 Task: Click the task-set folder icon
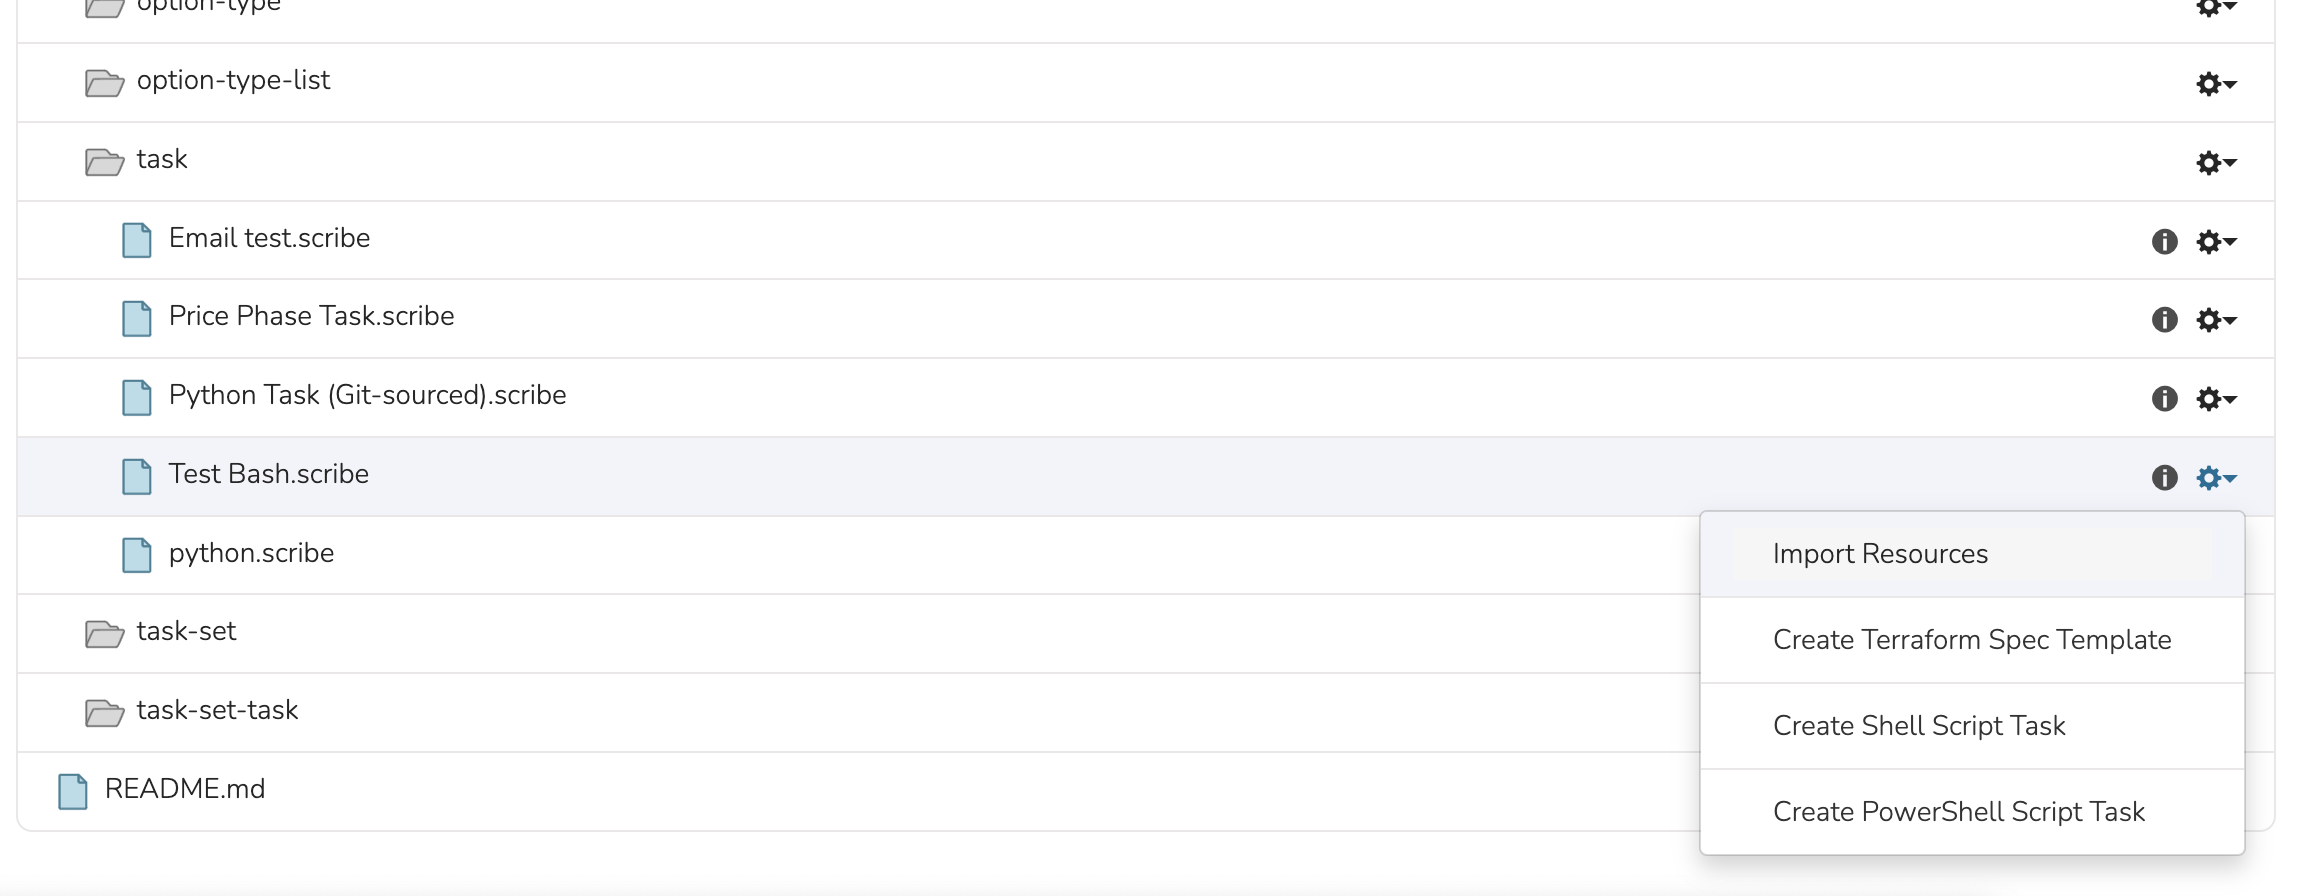click(104, 633)
